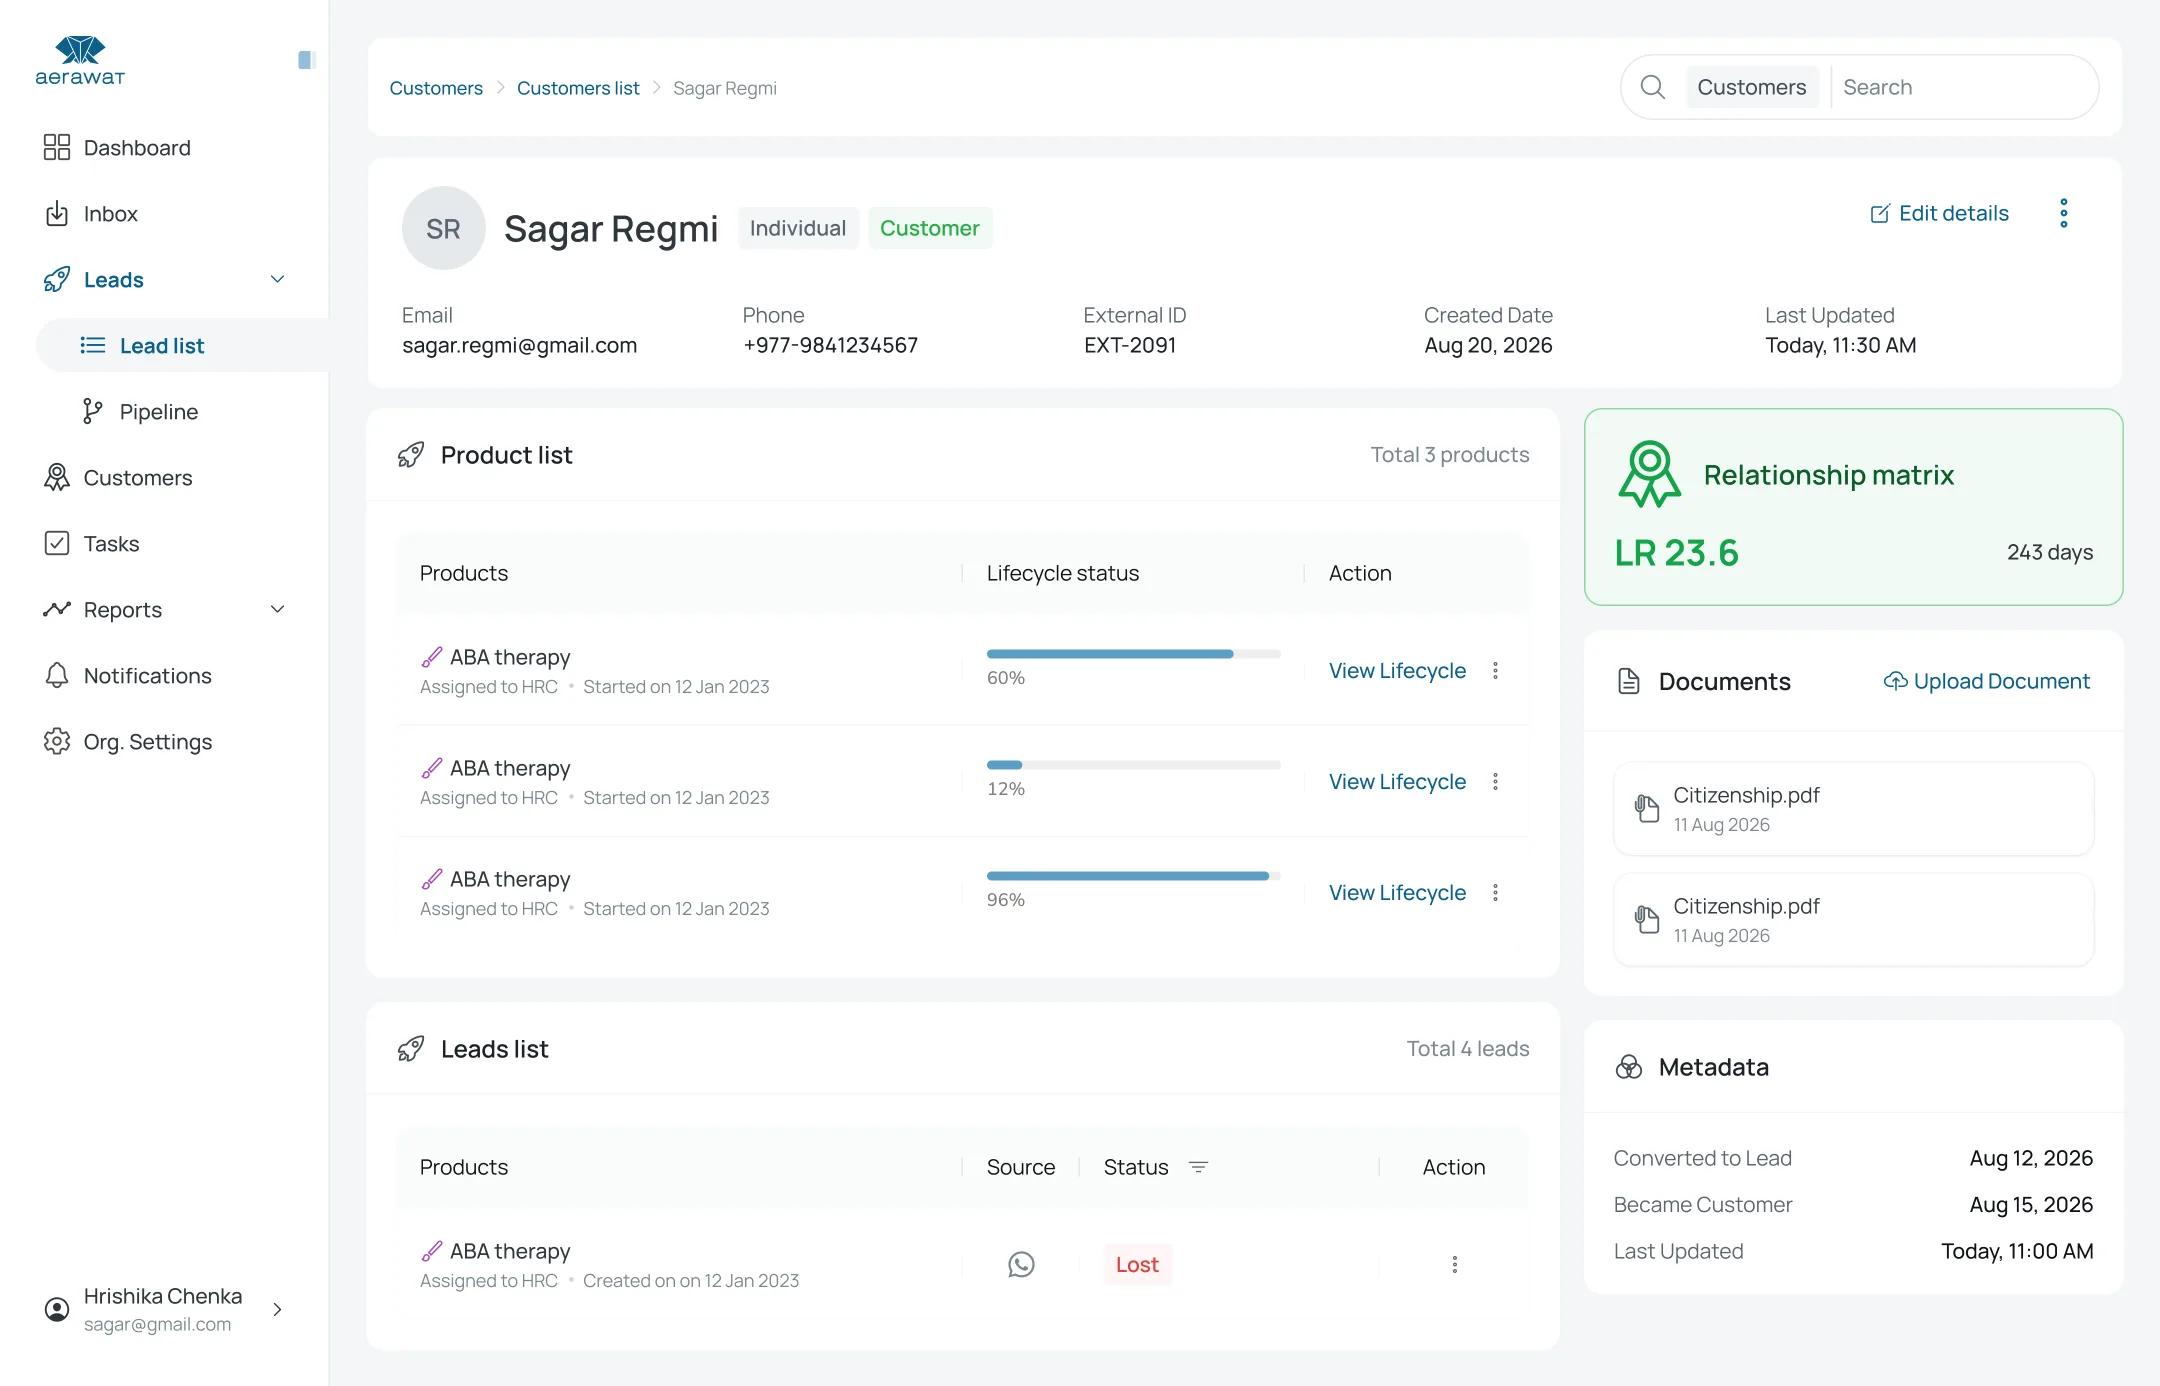The width and height of the screenshot is (2160, 1386).
Task: Click the SR avatar circle
Action: (x=444, y=228)
